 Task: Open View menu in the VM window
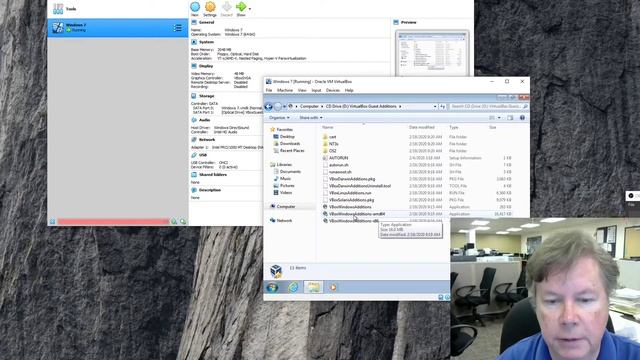click(302, 90)
